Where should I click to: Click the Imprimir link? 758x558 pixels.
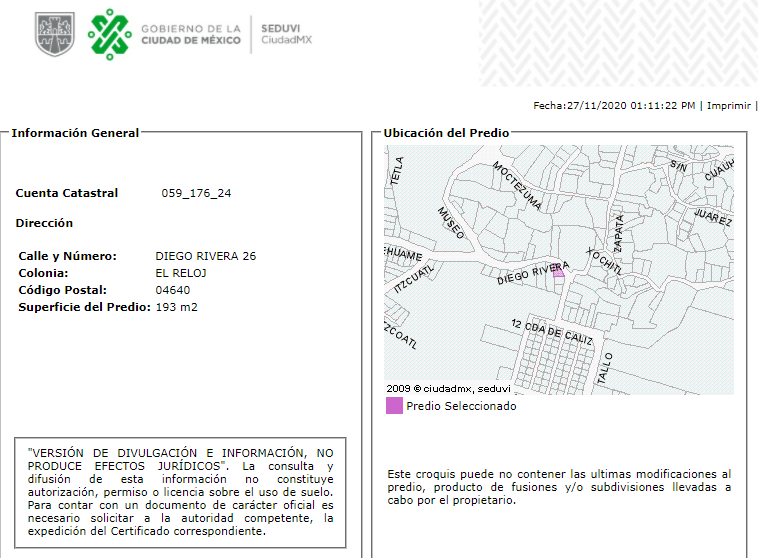coord(729,105)
